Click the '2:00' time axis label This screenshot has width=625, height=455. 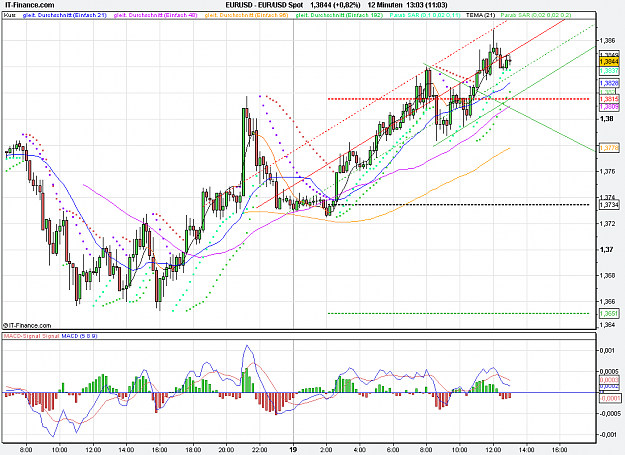326,450
